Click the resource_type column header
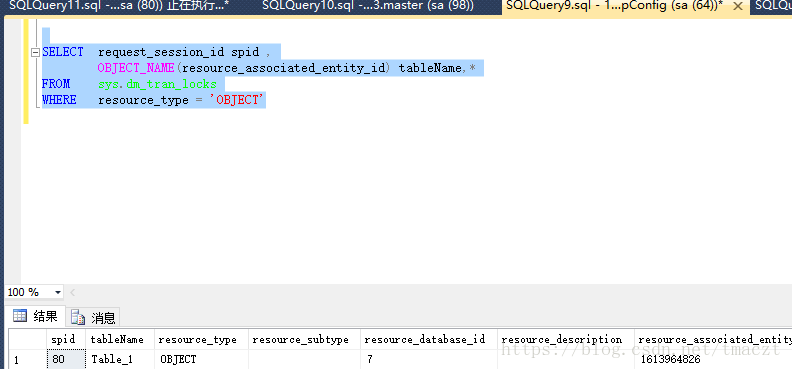792x369 pixels. point(201,339)
